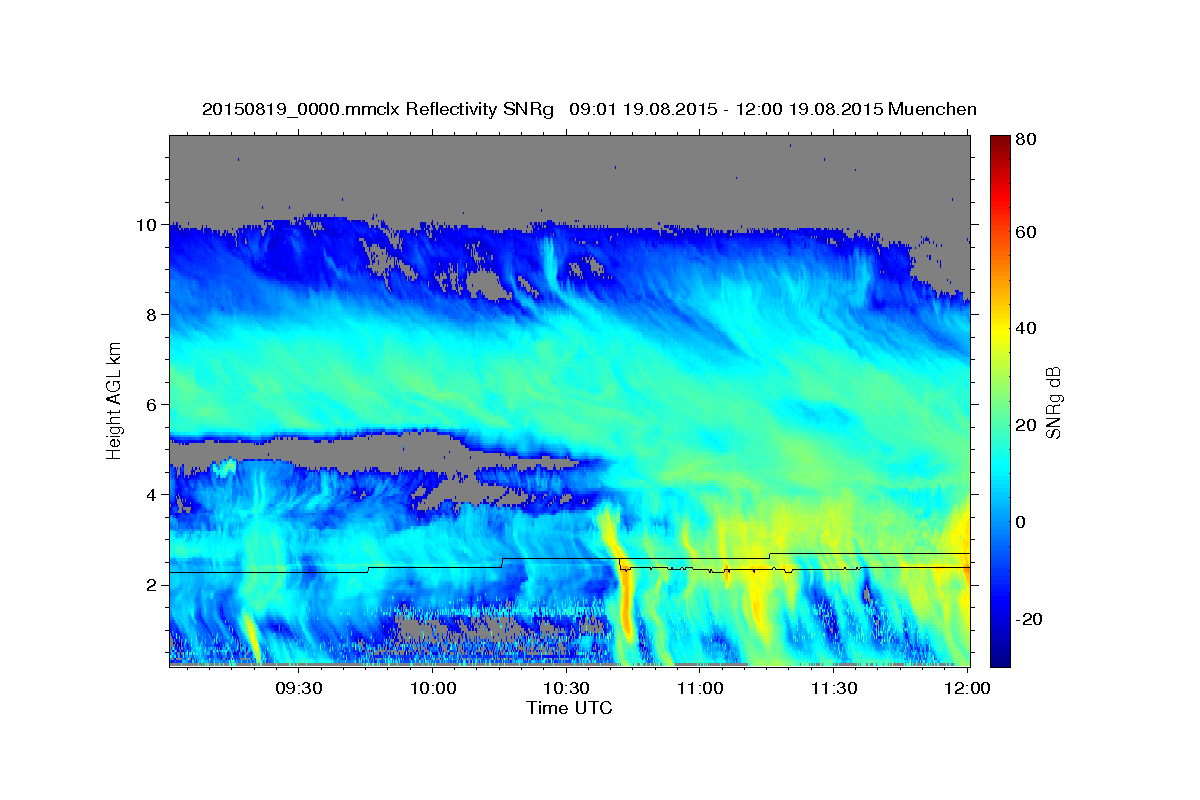Click the colorbar value 80
The image size is (1200, 800).
(1025, 139)
